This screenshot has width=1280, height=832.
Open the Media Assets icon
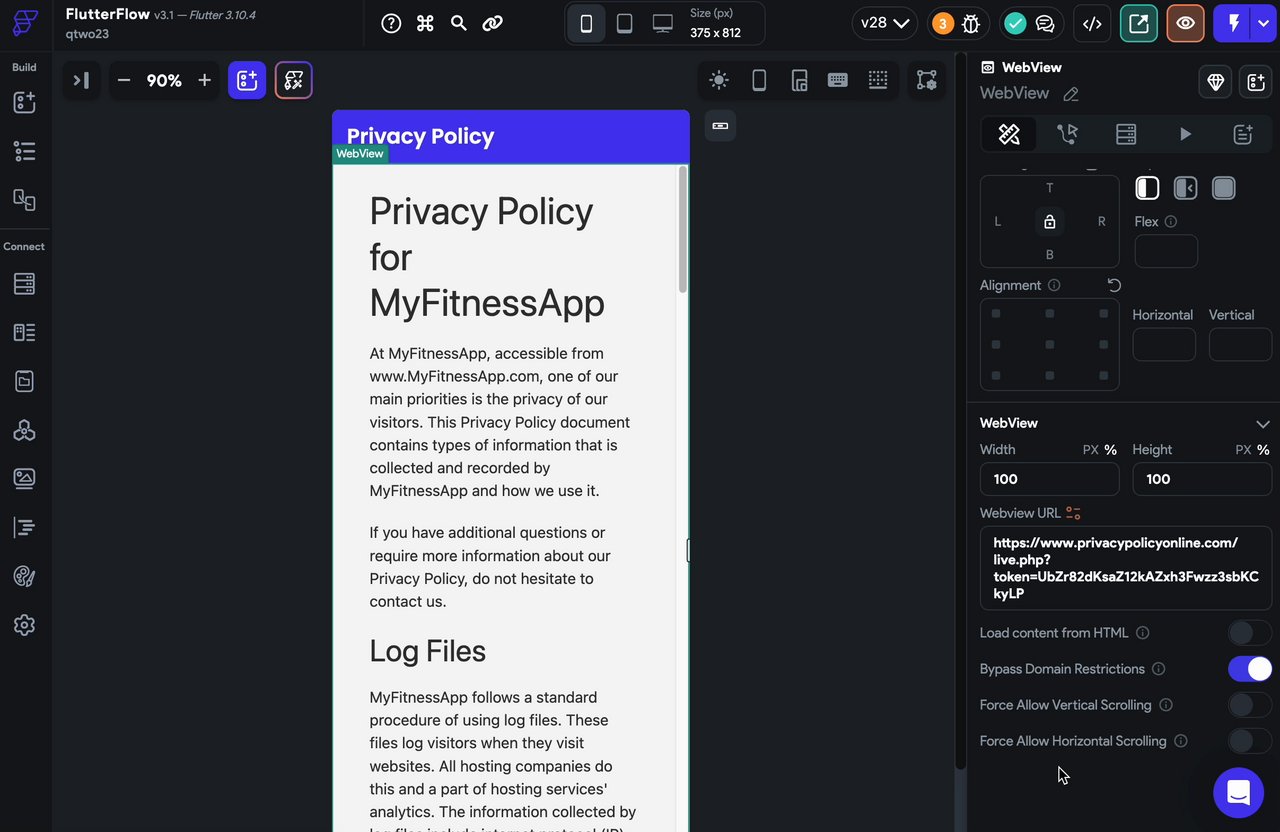(24, 478)
